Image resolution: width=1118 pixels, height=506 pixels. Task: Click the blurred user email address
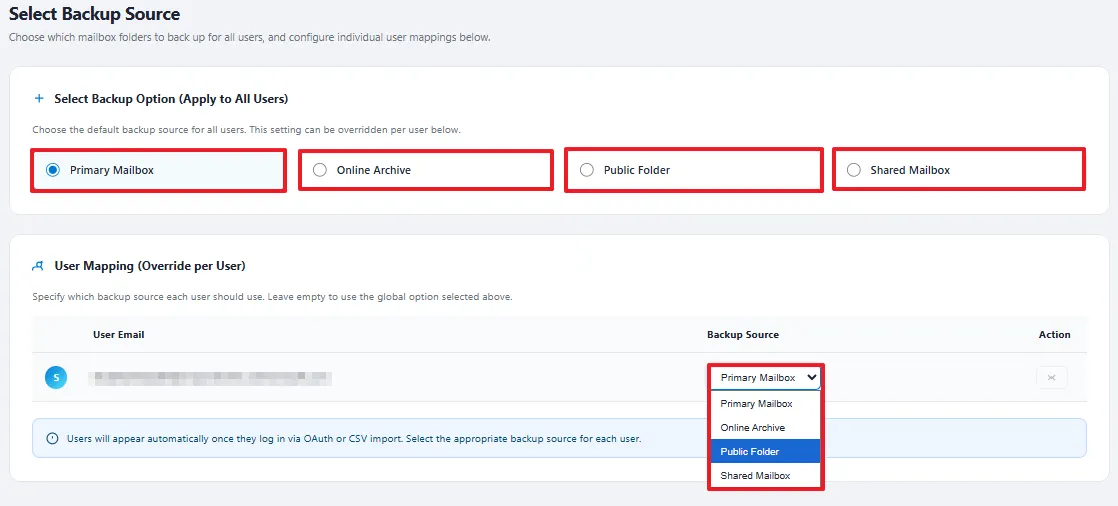pos(210,378)
